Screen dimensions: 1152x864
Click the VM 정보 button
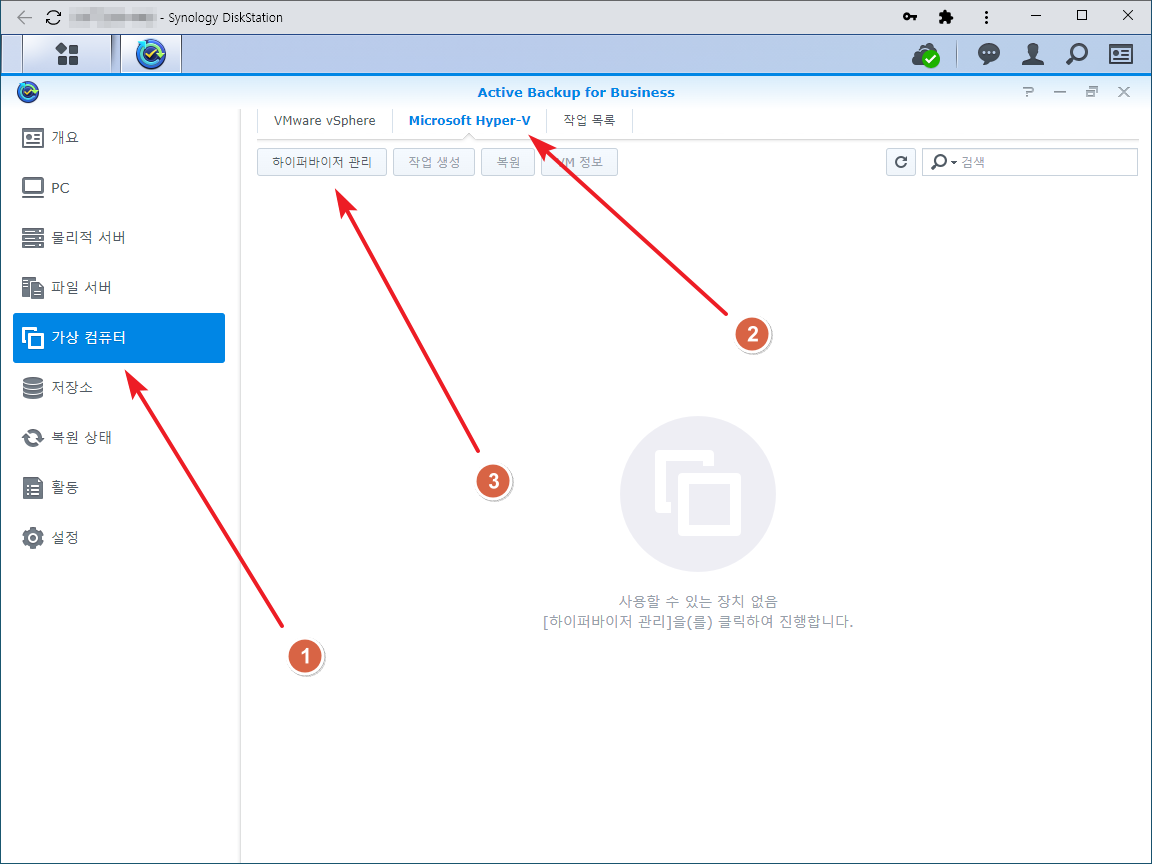(x=579, y=162)
